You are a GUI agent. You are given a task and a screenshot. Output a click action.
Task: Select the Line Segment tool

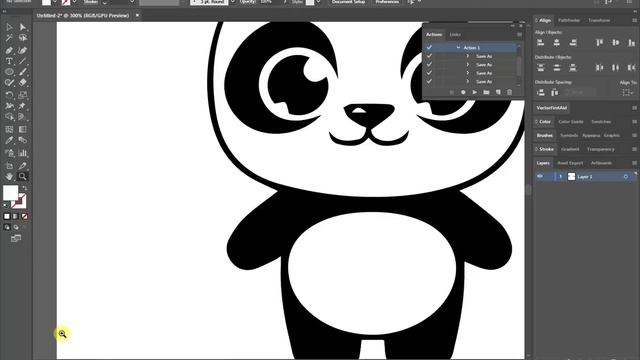[x=23, y=61]
